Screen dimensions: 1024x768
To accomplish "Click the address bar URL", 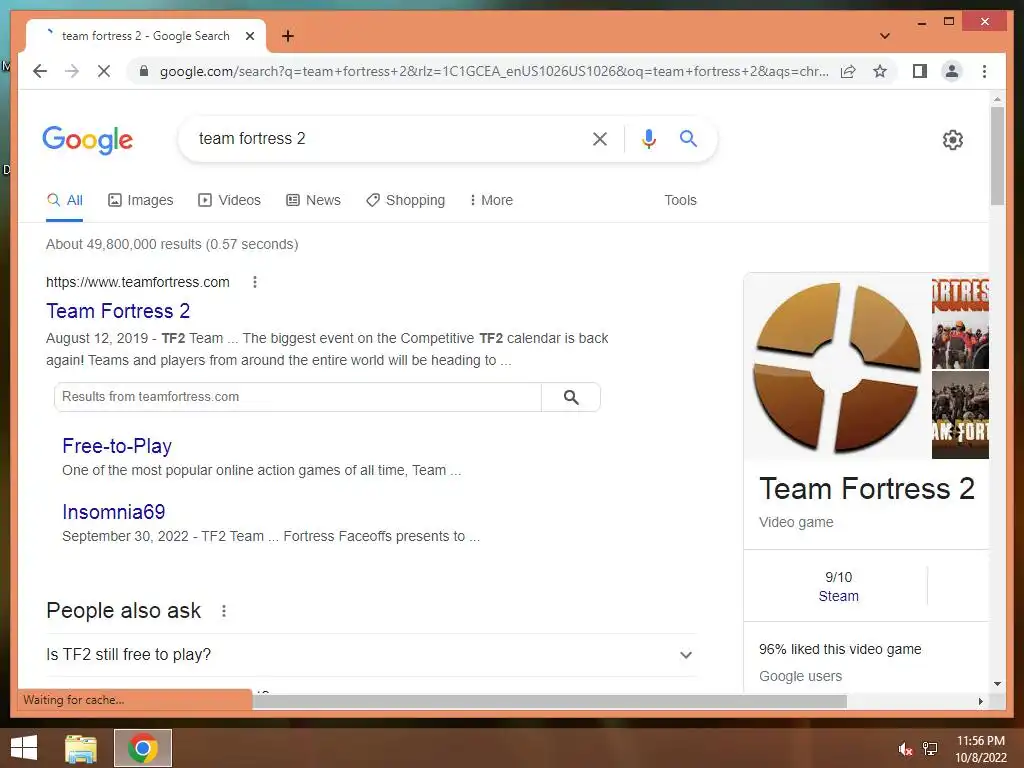I will pyautogui.click(x=494, y=71).
